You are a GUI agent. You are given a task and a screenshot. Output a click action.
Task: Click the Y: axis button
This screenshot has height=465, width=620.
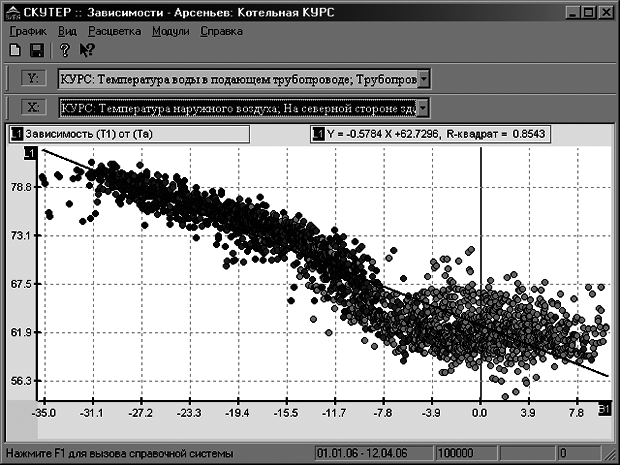click(x=33, y=78)
